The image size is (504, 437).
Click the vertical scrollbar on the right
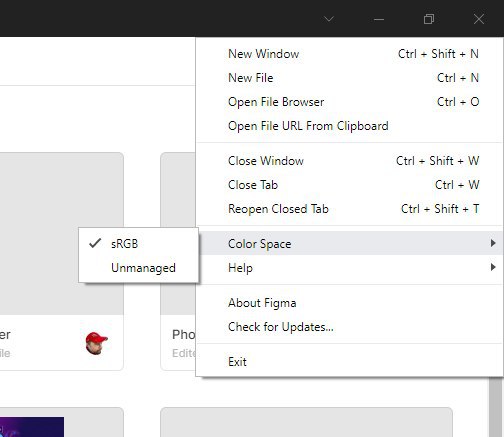pyautogui.click(x=495, y=407)
